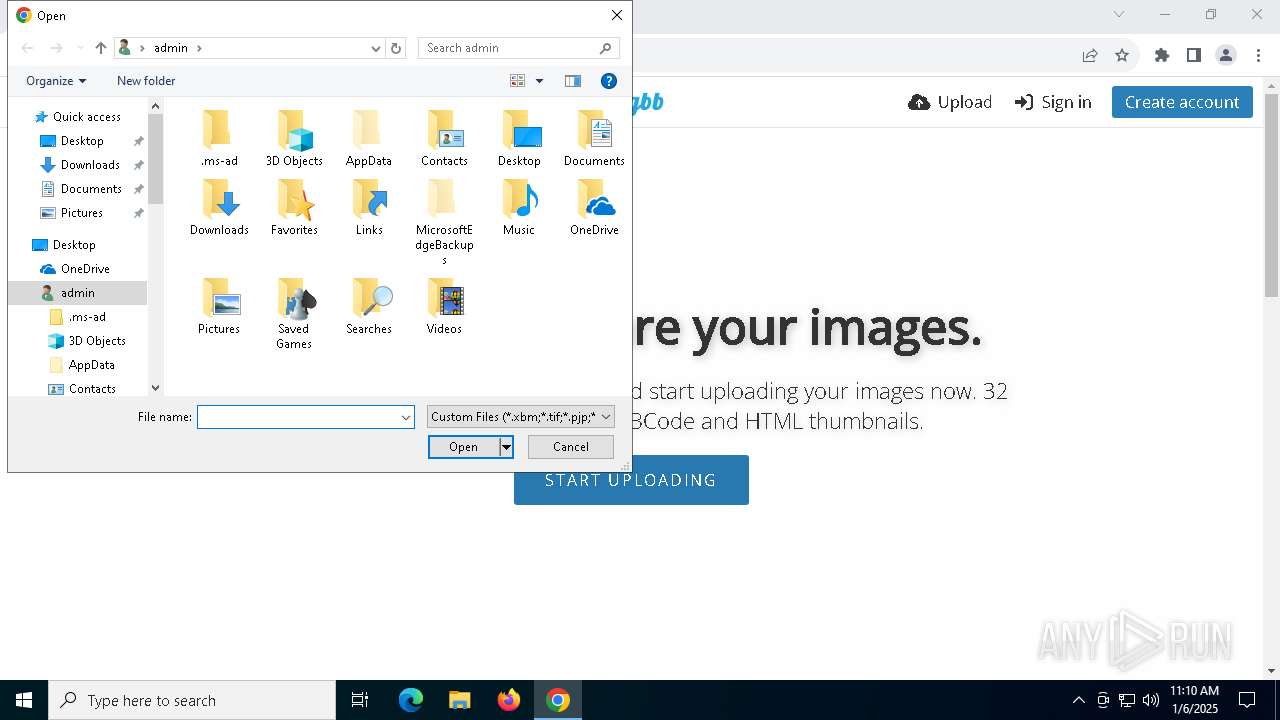The image size is (1280, 720).
Task: Open the .ms-ad folder in file list
Action: pos(218,138)
